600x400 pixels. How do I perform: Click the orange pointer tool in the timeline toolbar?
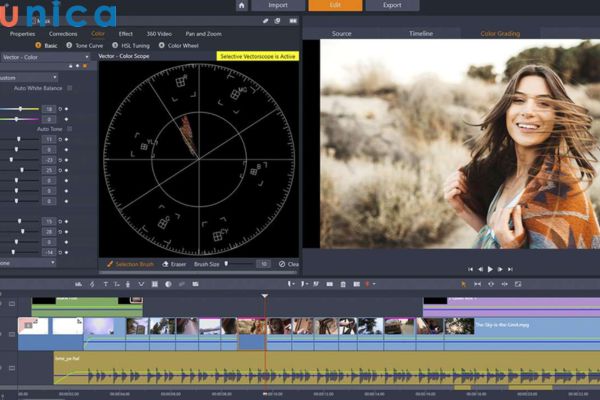(464, 284)
